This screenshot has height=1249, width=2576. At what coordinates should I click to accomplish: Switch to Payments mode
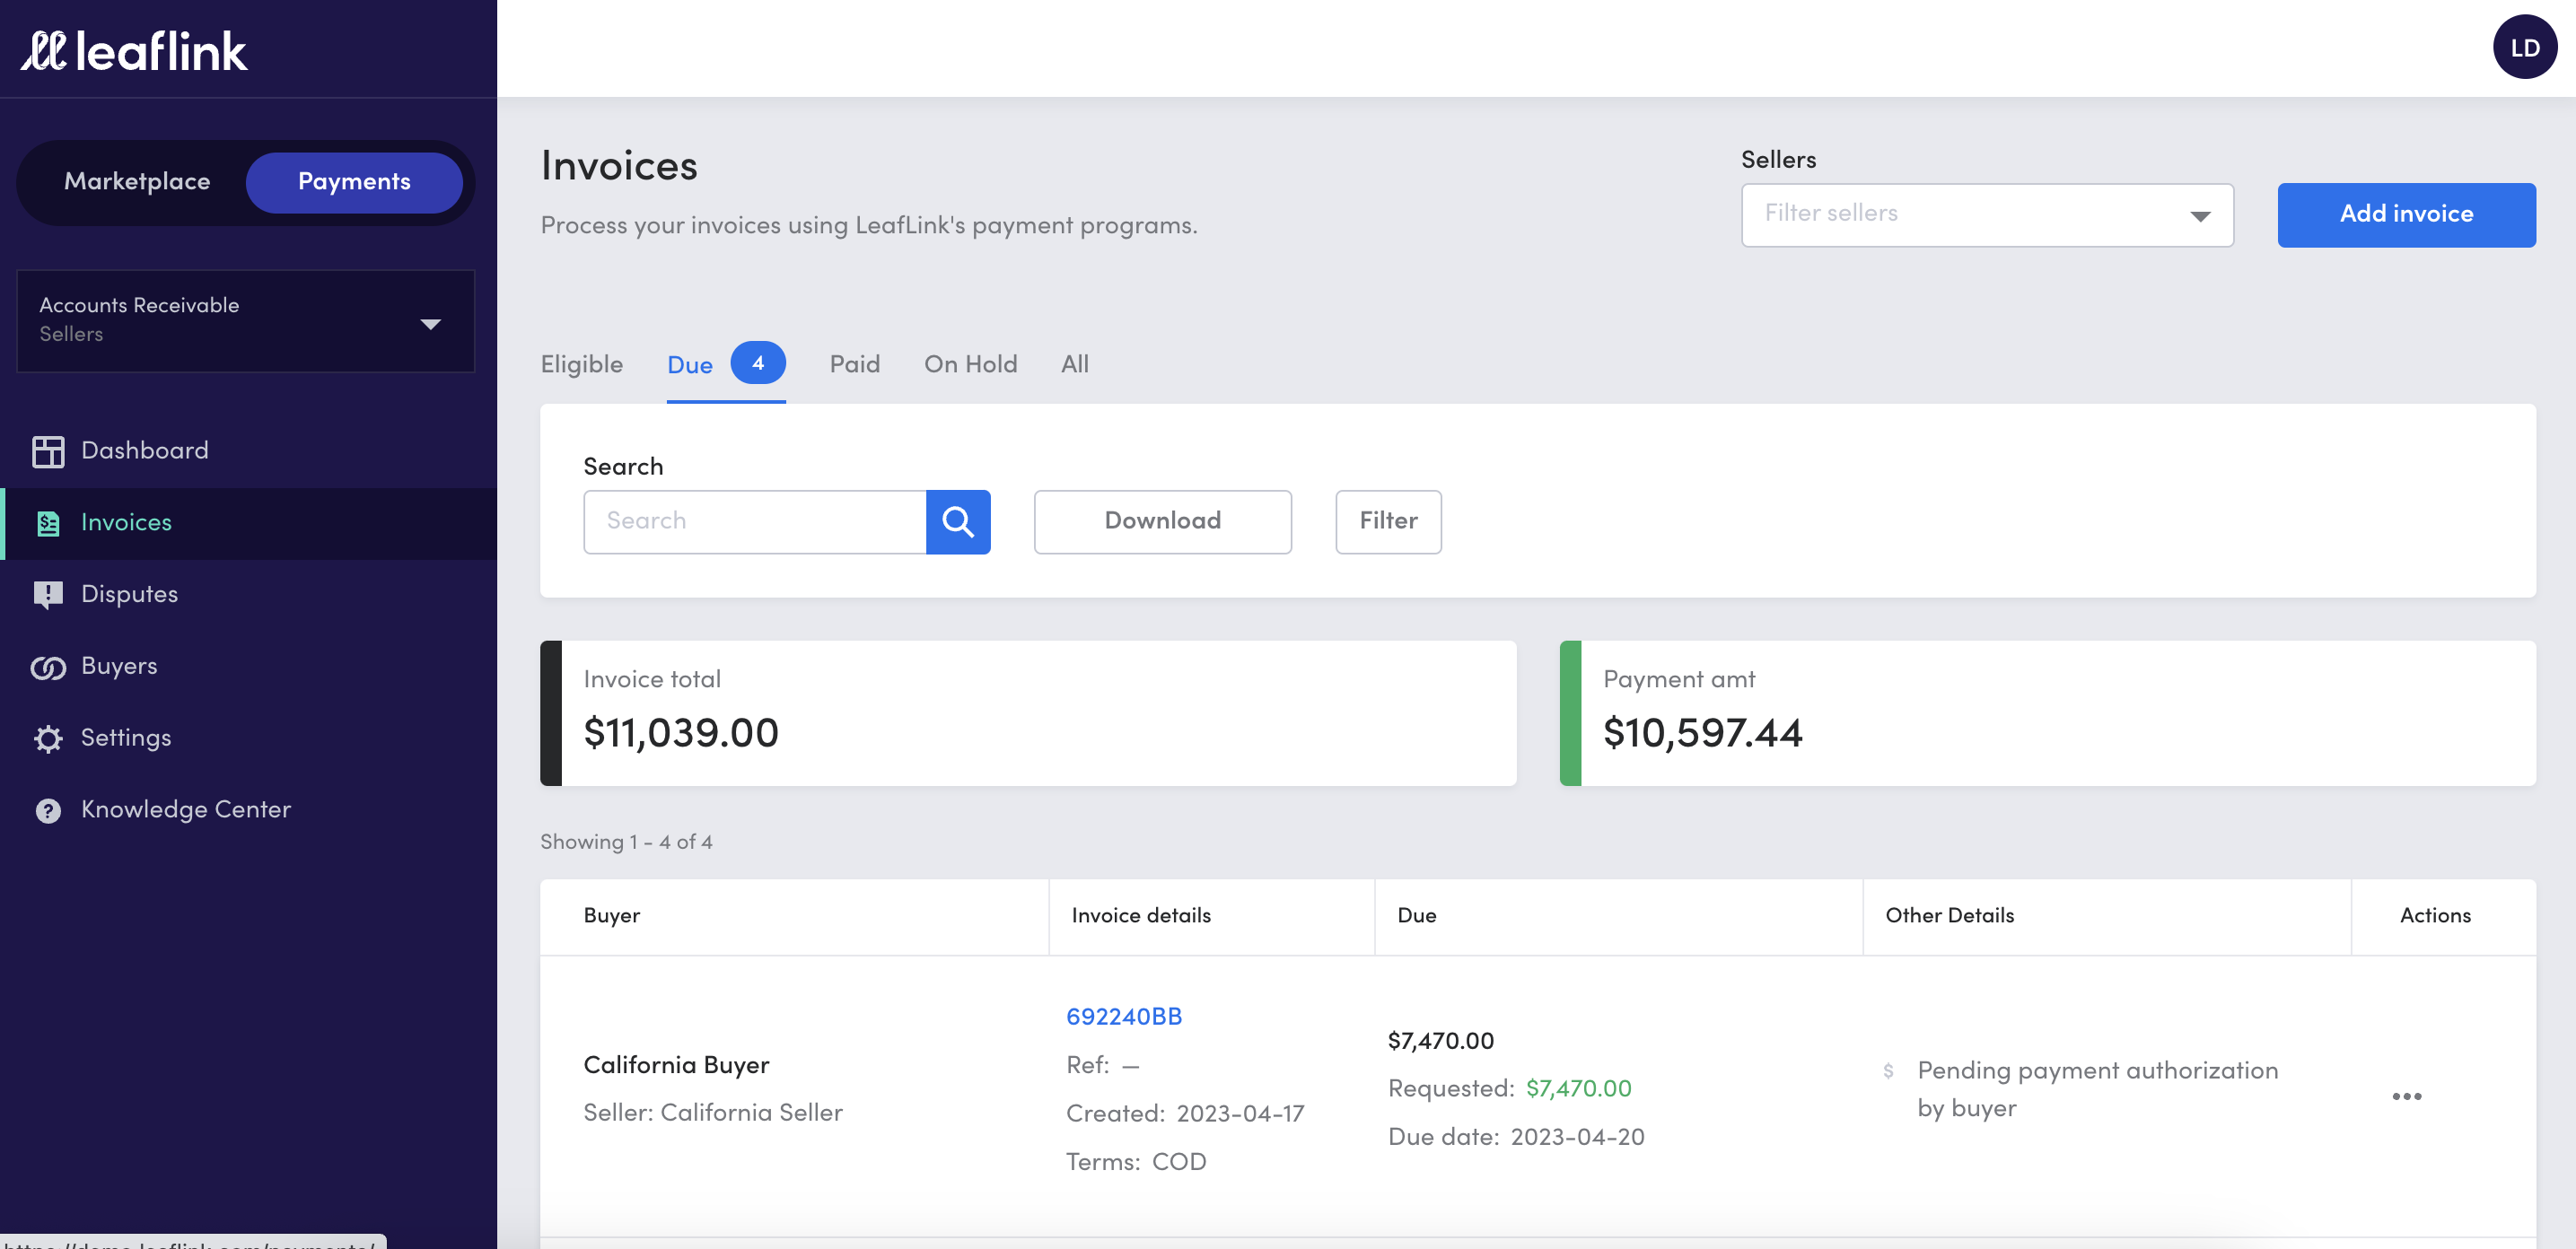pyautogui.click(x=354, y=182)
